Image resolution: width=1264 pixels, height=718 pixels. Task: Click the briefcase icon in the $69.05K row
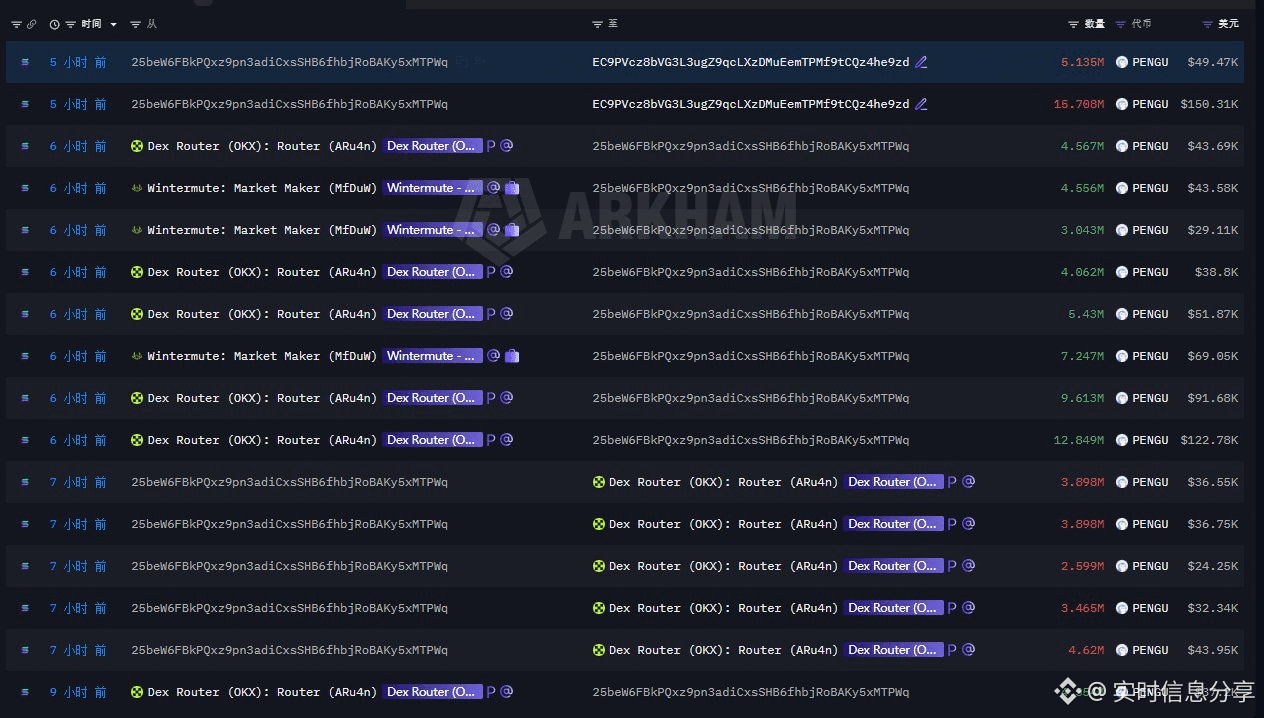(512, 356)
